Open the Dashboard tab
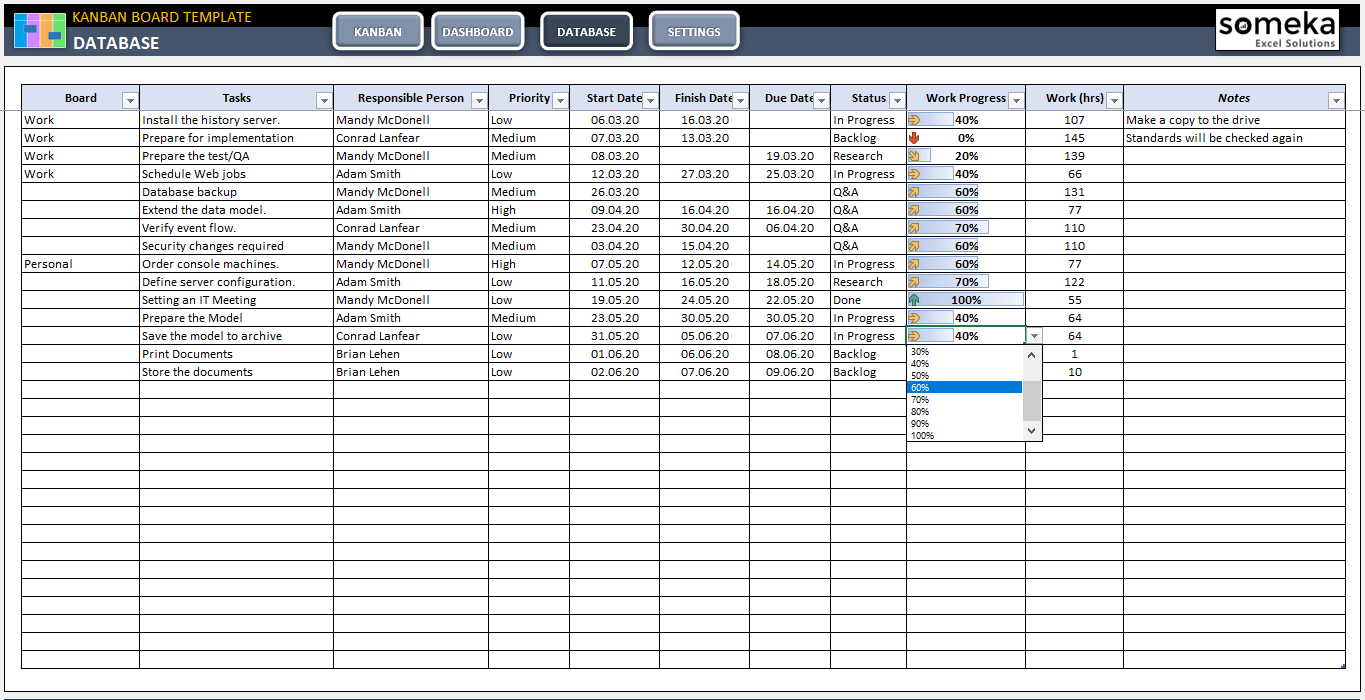Screen dimensions: 1365x700 (477, 32)
